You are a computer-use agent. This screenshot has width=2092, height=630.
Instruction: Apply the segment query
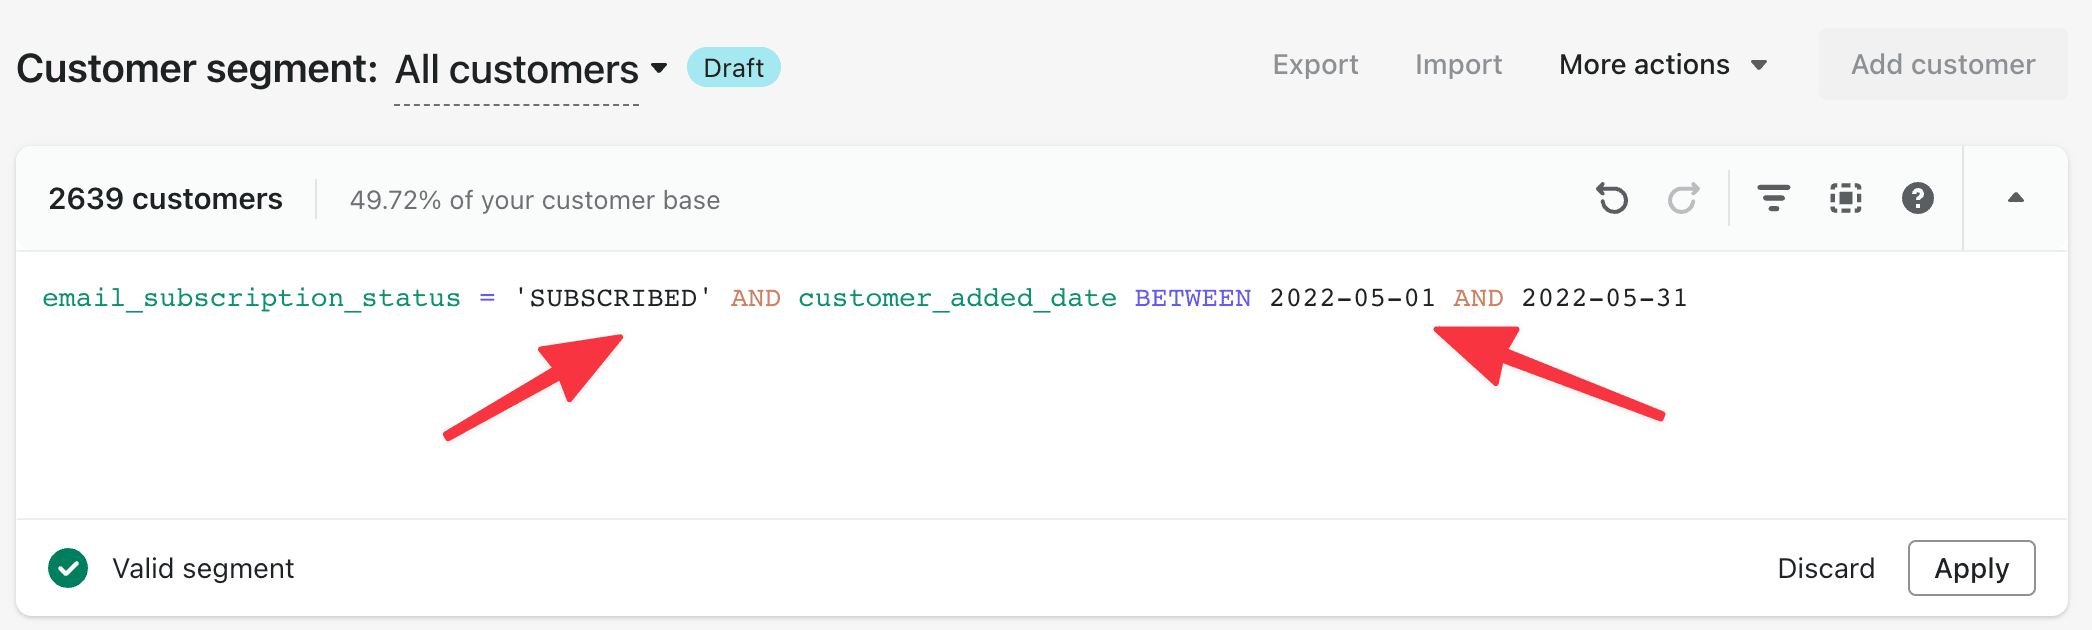[1971, 568]
